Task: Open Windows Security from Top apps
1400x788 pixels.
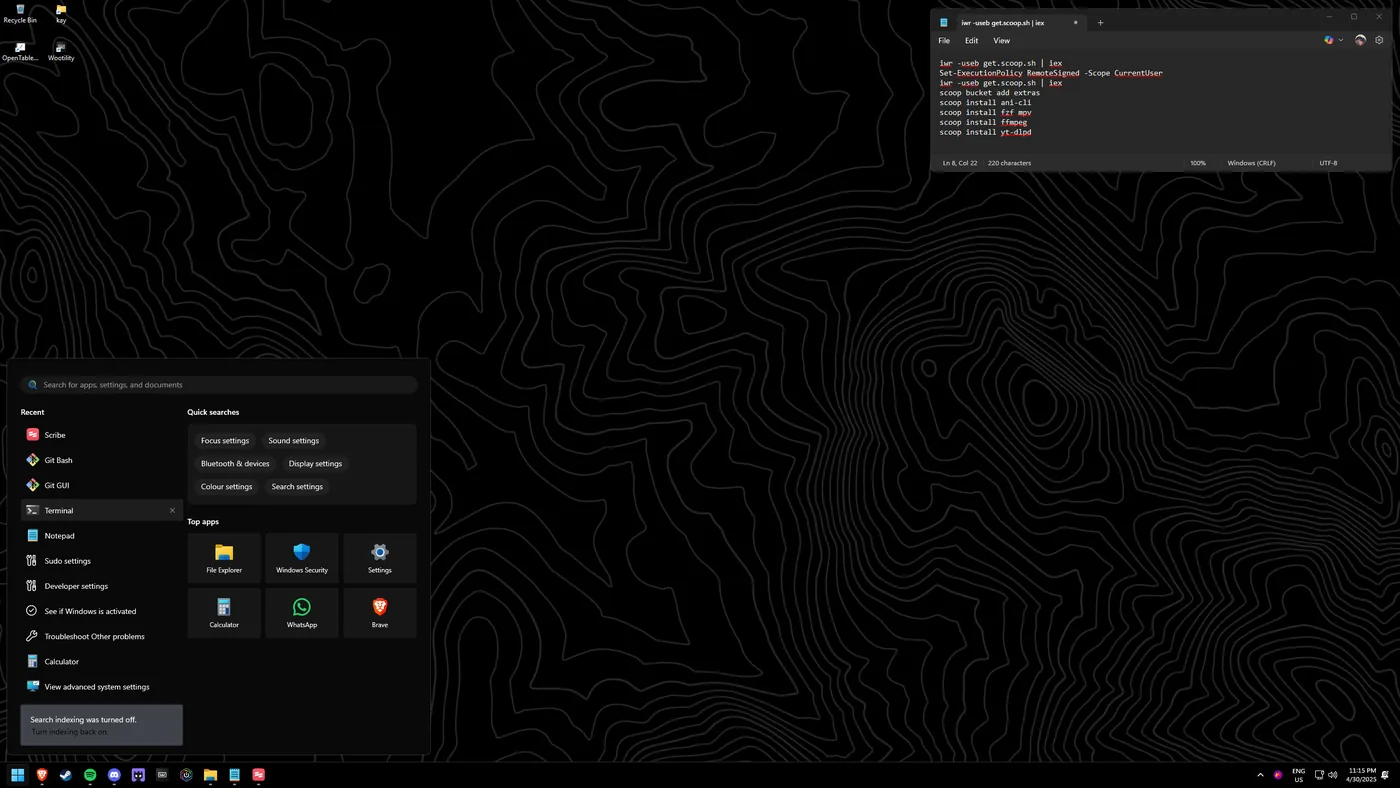Action: point(302,558)
